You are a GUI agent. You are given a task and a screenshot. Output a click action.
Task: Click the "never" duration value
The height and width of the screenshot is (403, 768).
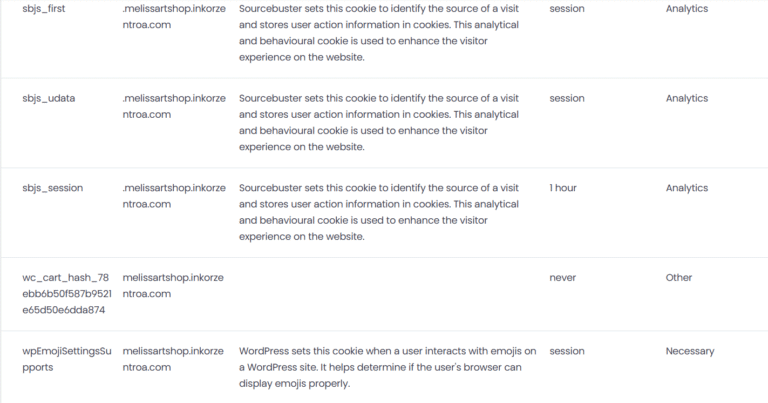[562, 277]
